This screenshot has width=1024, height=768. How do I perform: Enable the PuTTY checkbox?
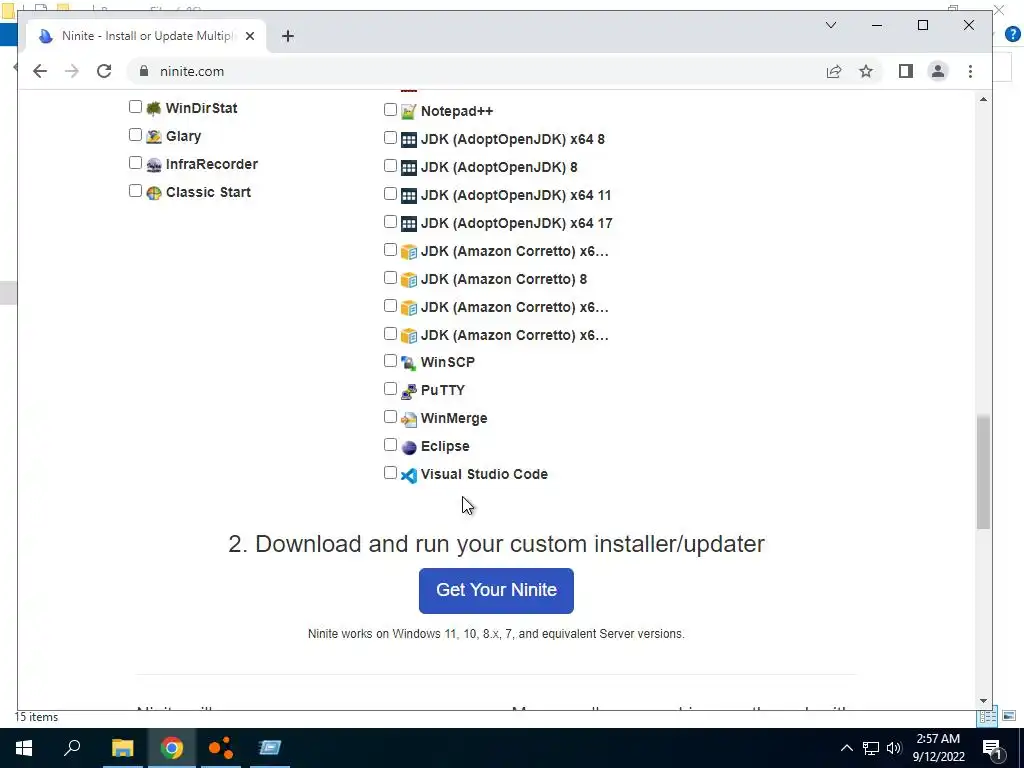pos(391,389)
